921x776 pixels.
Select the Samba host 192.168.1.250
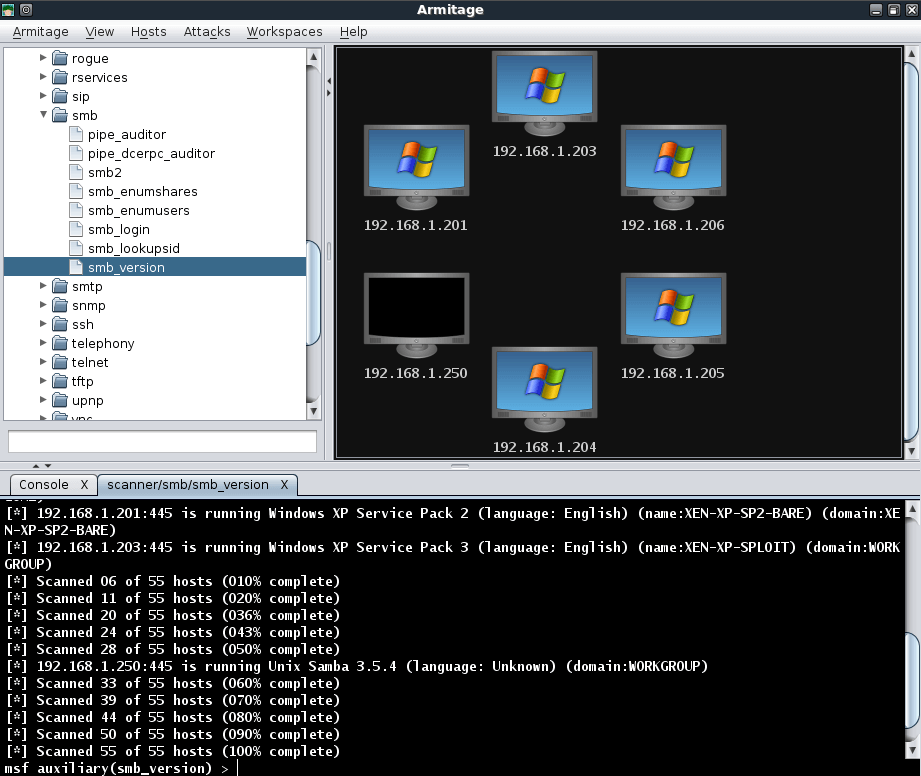[416, 312]
